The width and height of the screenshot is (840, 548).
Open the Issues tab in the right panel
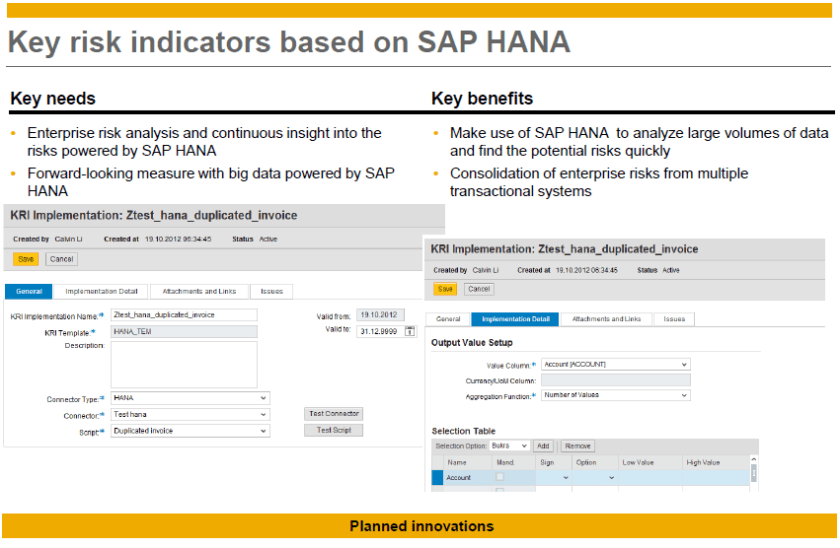[674, 319]
